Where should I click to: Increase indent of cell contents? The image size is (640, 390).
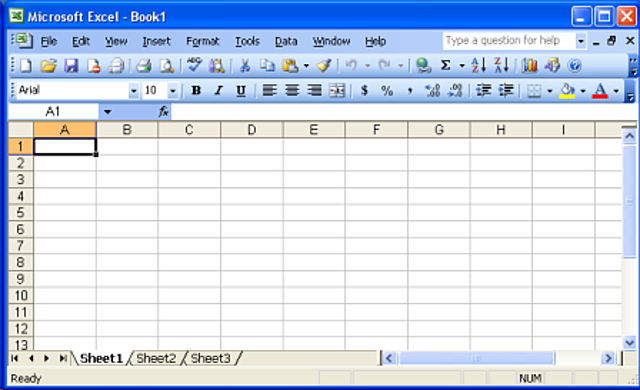pos(506,90)
